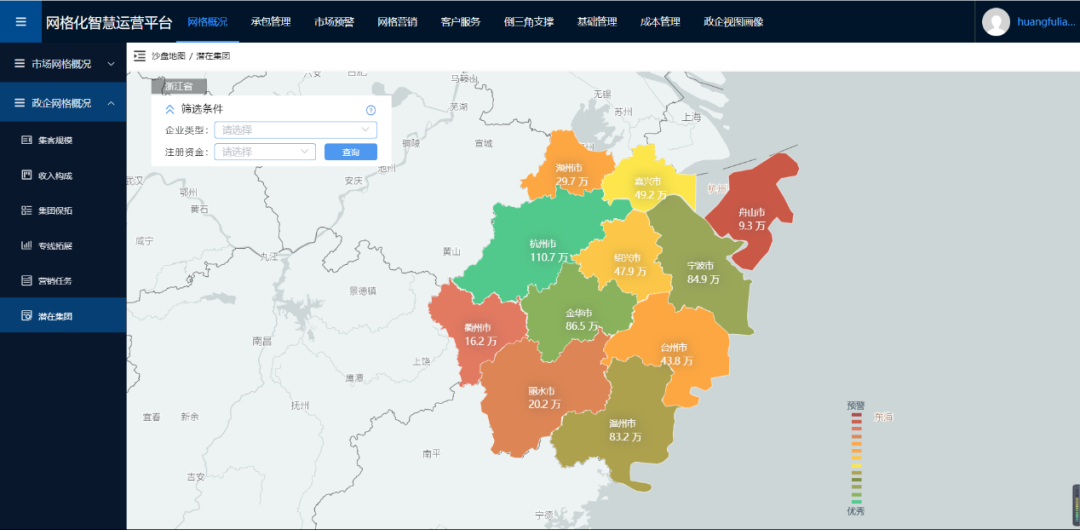Click the 收入构成 sidebar icon
Viewport: 1080px width, 530px height.
tap(27, 175)
